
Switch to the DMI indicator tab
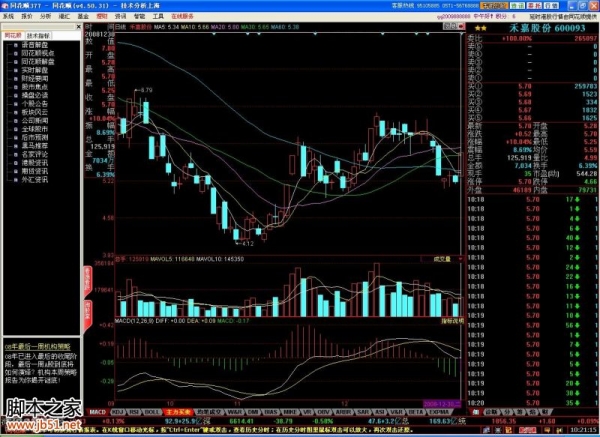tap(253, 412)
